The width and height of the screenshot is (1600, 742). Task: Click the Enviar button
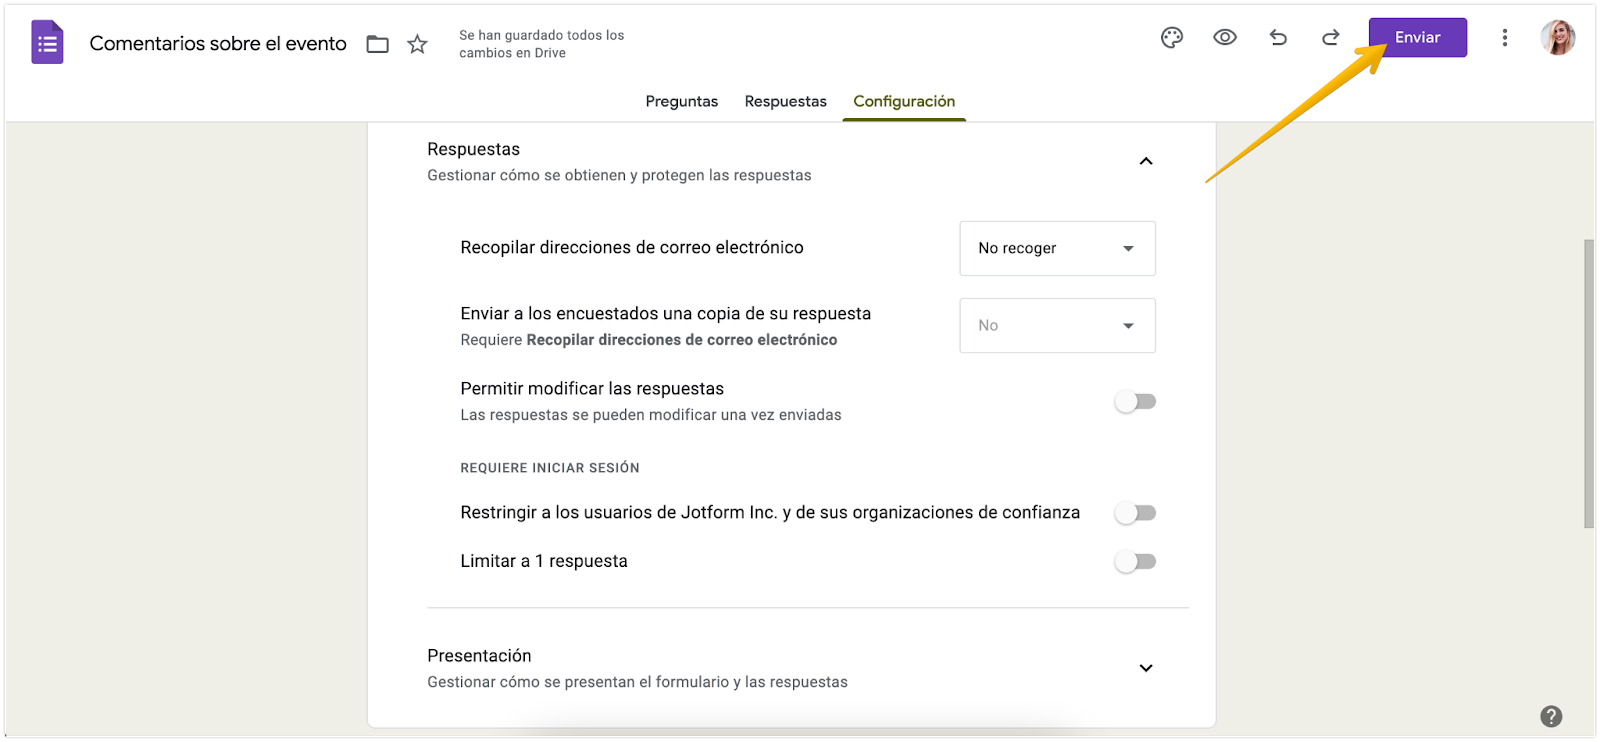[1417, 38]
